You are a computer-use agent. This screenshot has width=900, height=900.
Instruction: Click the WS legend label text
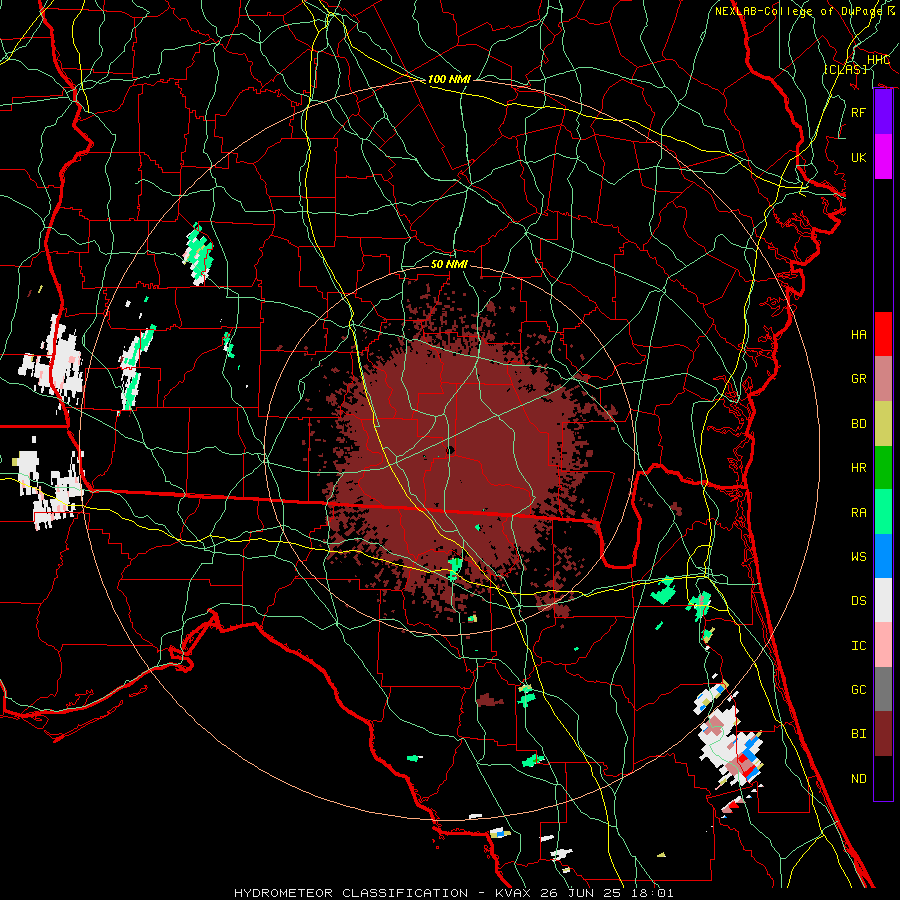click(x=859, y=556)
